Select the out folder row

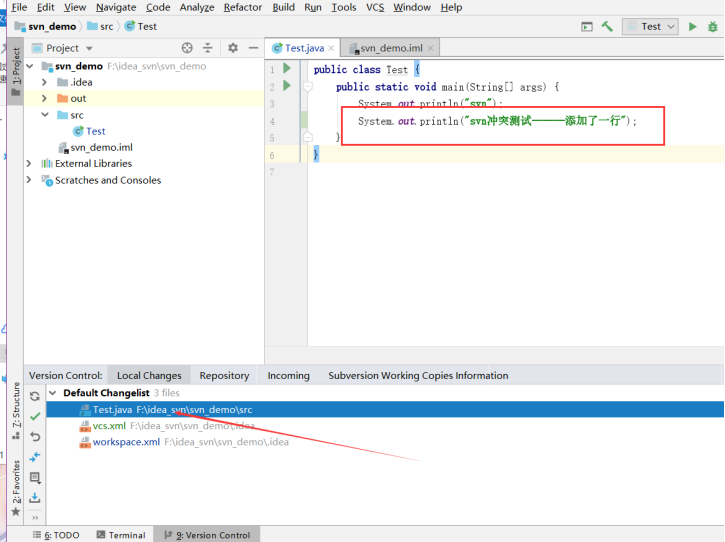click(x=144, y=99)
